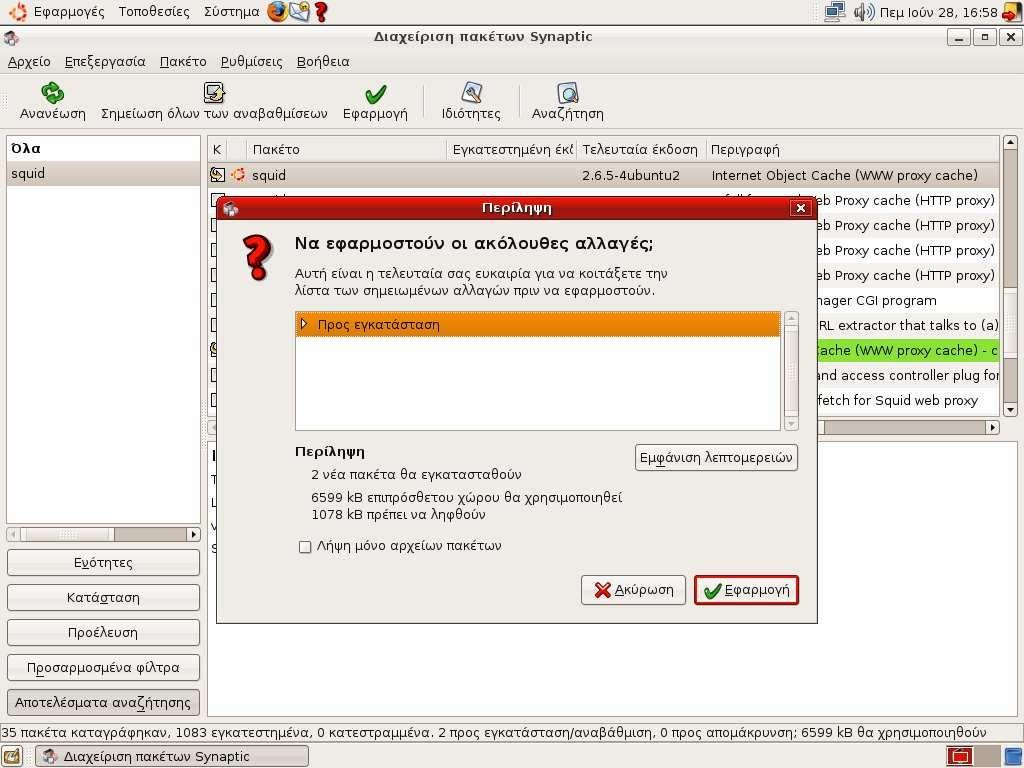Click the Ανανέωση reload icon
The image size is (1024, 768).
[x=52, y=93]
